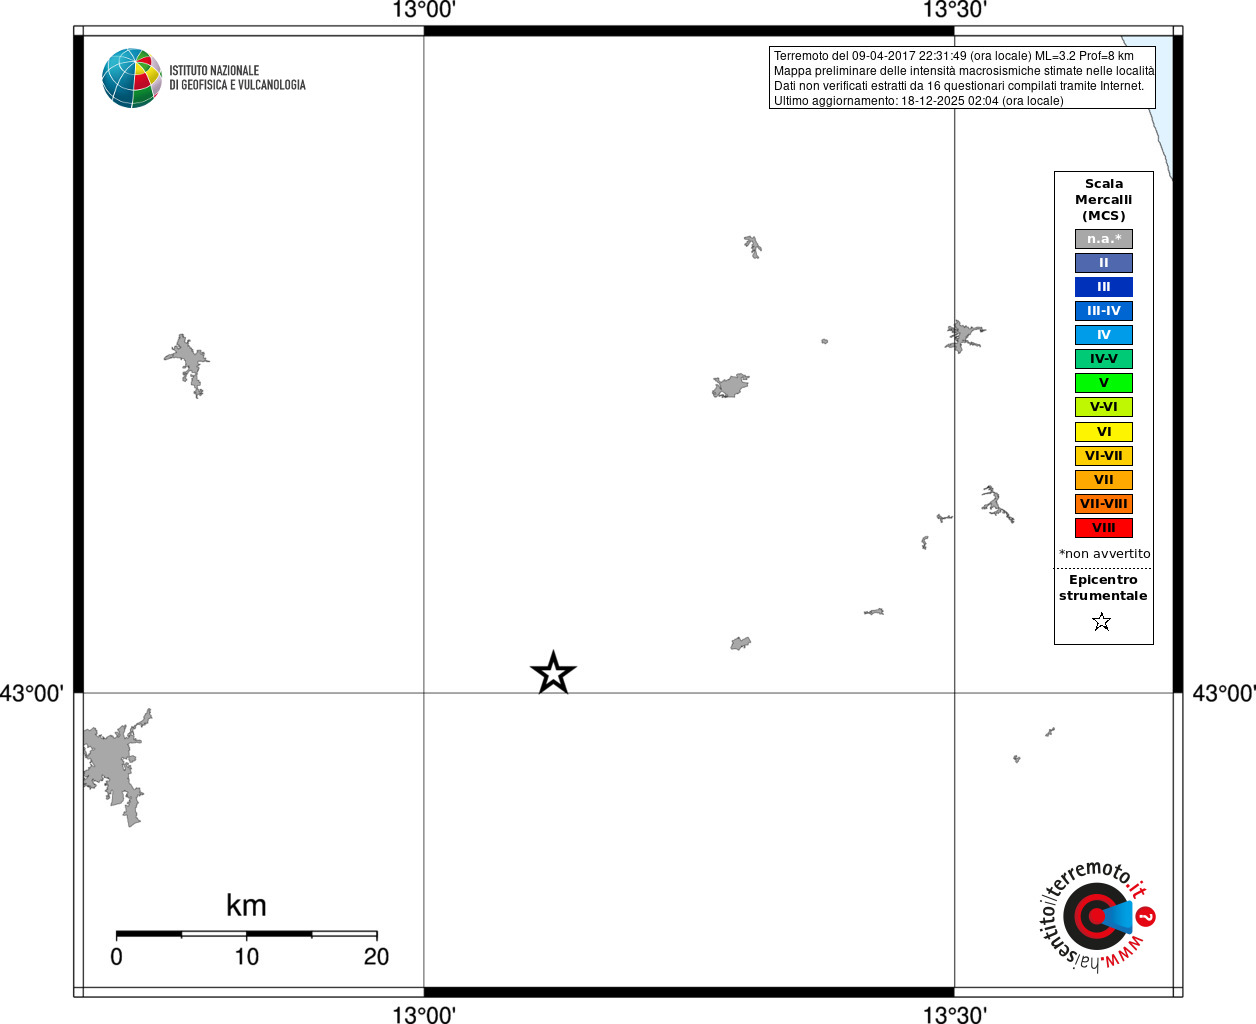Select the IV-V green legend swatch
This screenshot has width=1256, height=1024.
1104,359
